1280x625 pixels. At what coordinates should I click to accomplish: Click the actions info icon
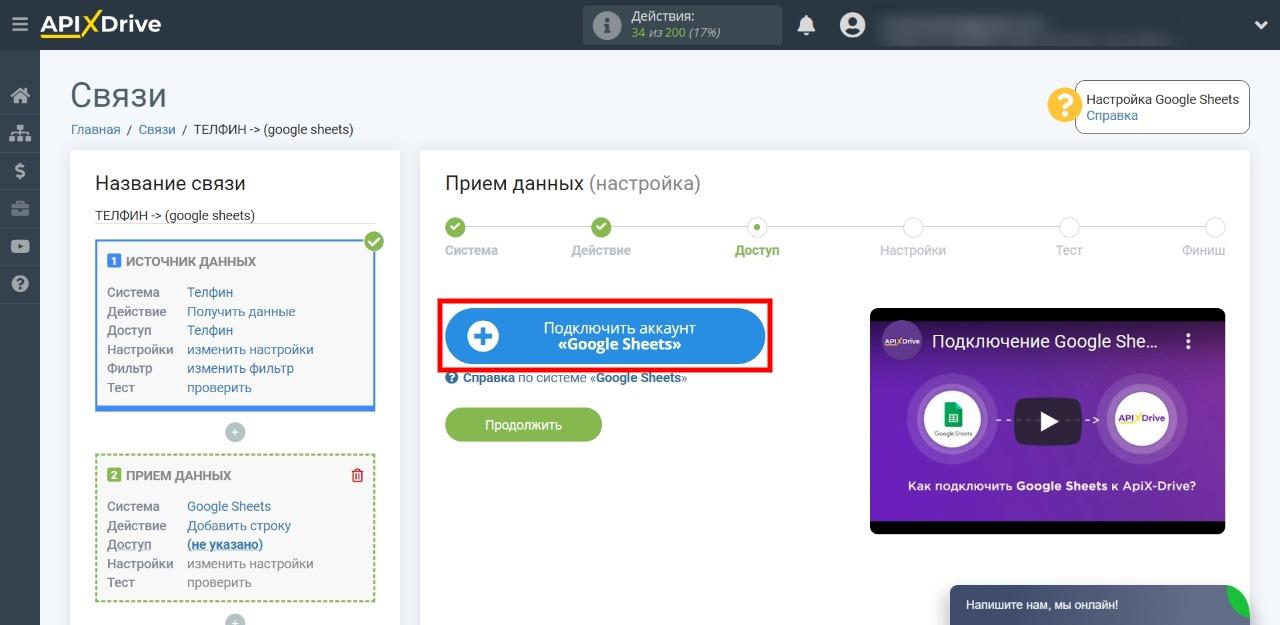607,25
